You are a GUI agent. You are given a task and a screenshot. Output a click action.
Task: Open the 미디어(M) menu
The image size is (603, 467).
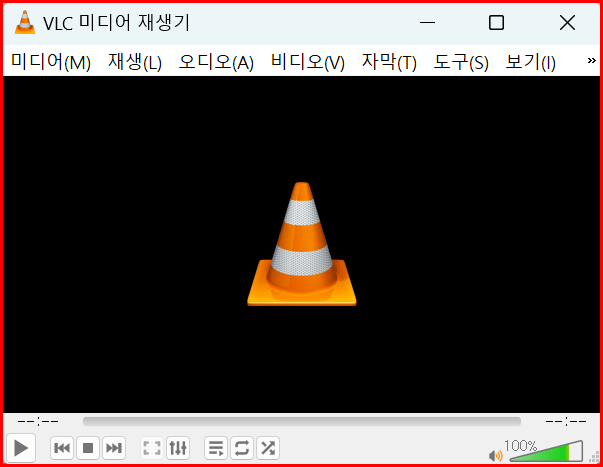[51, 62]
